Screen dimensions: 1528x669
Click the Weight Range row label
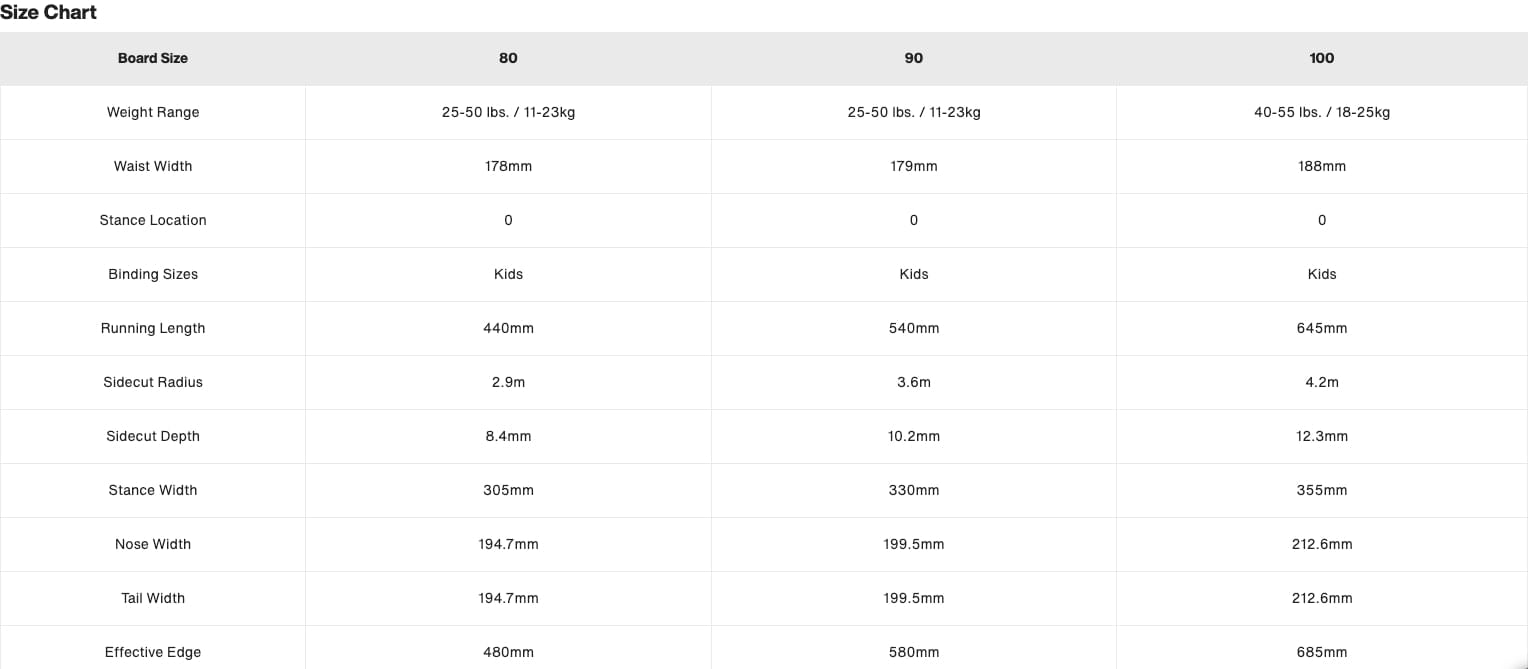(x=153, y=112)
